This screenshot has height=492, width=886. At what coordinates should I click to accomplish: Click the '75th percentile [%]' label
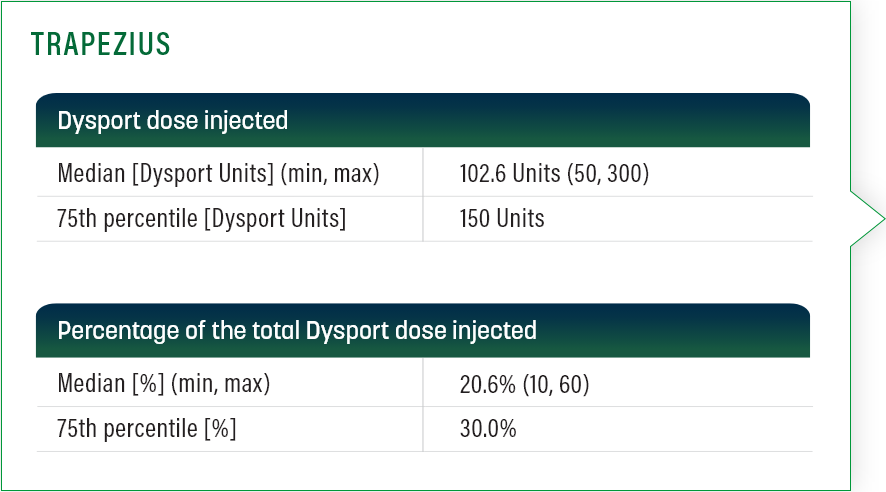coord(147,429)
